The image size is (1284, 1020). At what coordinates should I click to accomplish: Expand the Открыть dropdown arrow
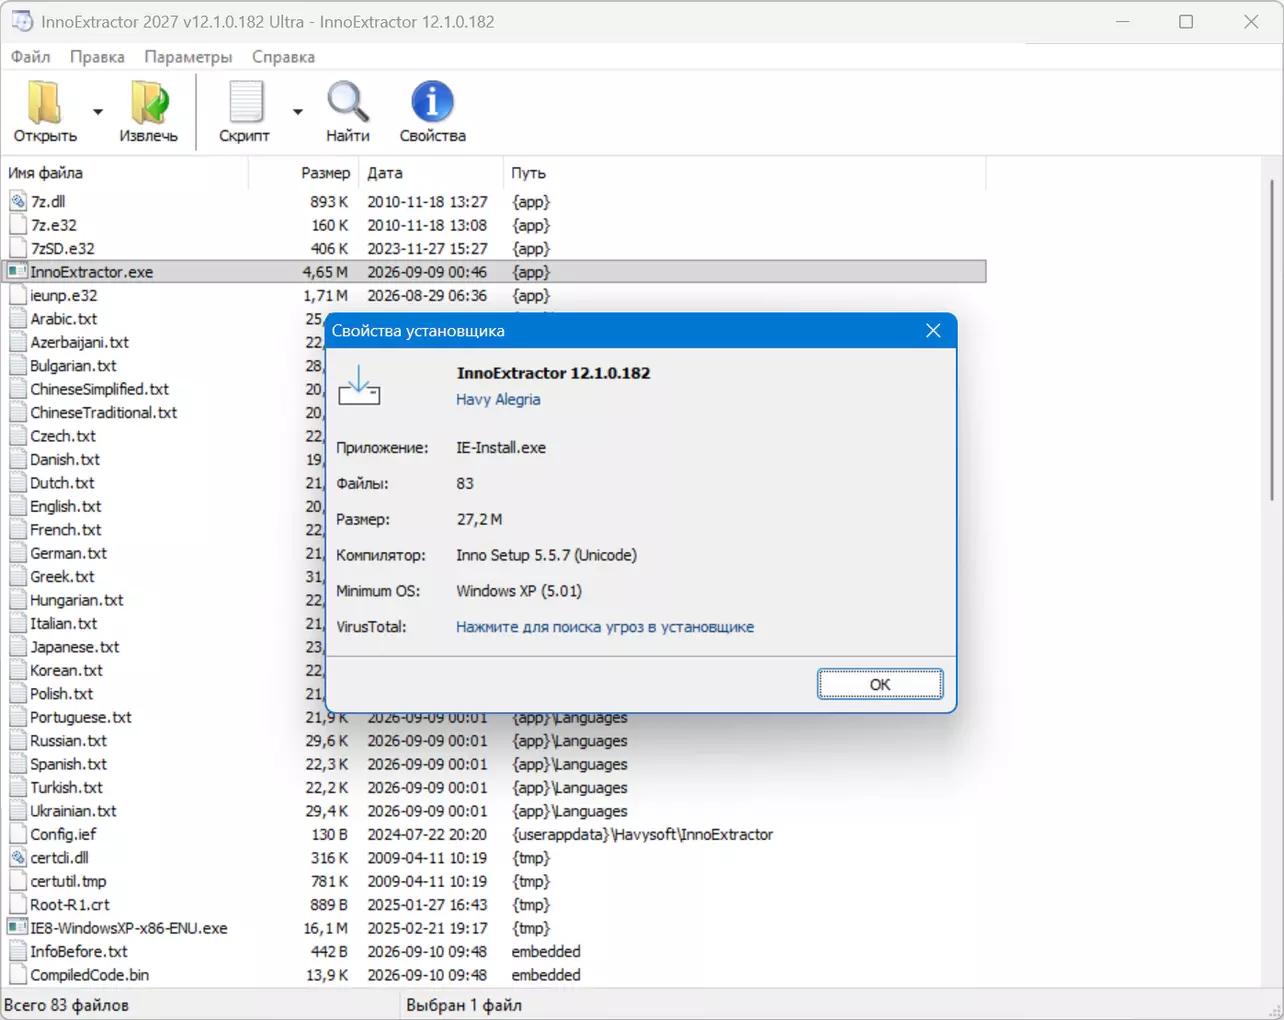98,111
